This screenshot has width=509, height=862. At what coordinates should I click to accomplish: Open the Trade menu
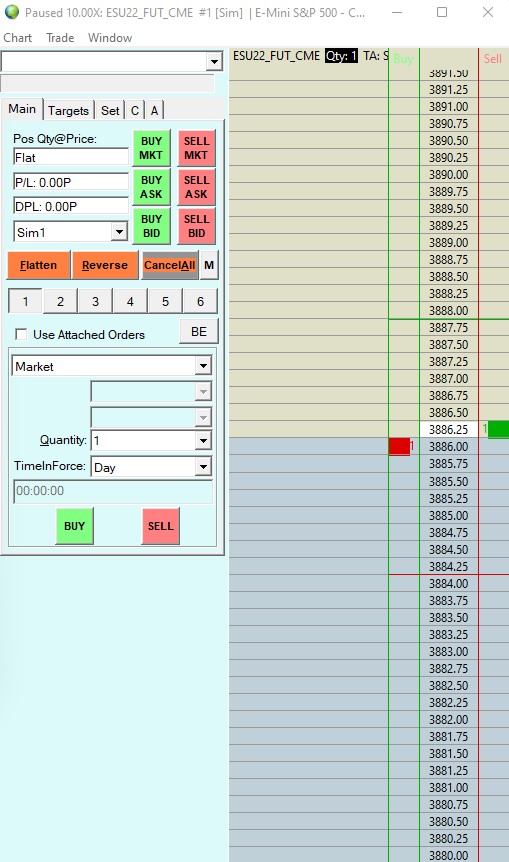click(x=60, y=37)
